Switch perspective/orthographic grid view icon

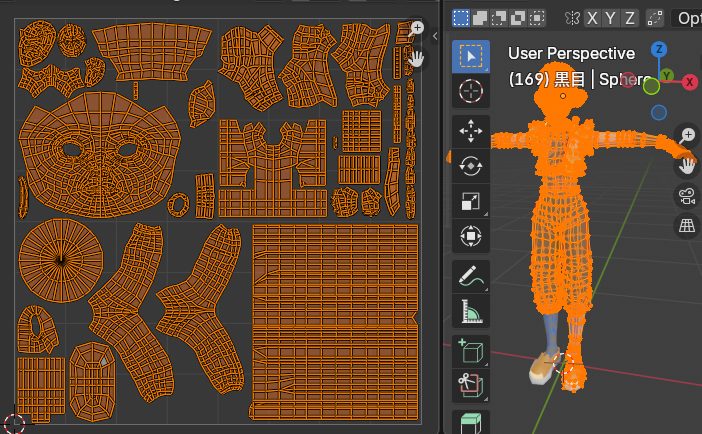point(687,226)
